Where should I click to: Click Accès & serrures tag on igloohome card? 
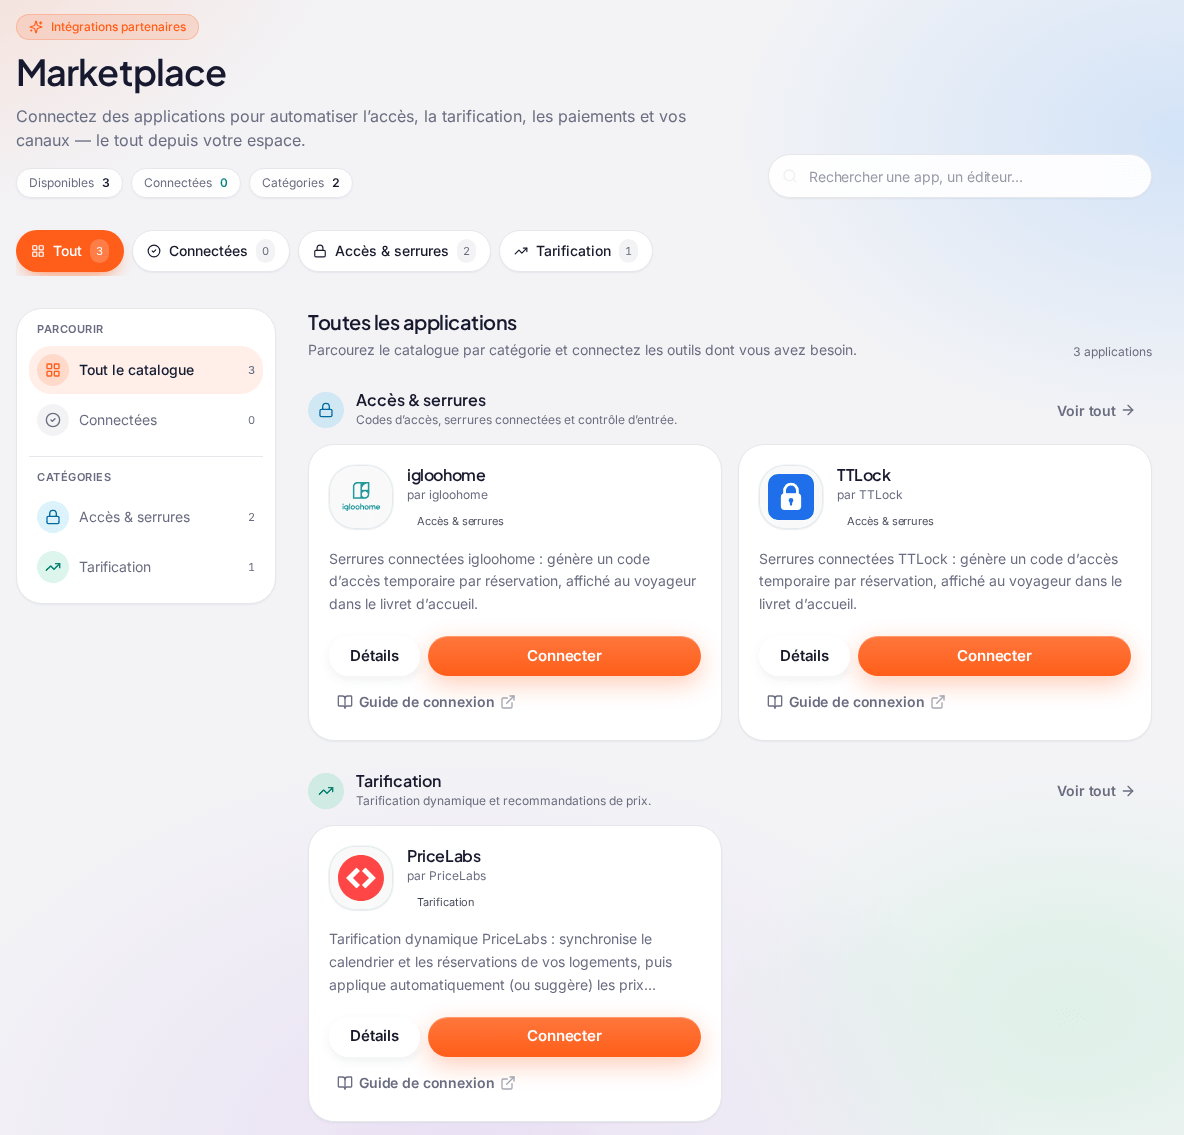(x=460, y=521)
